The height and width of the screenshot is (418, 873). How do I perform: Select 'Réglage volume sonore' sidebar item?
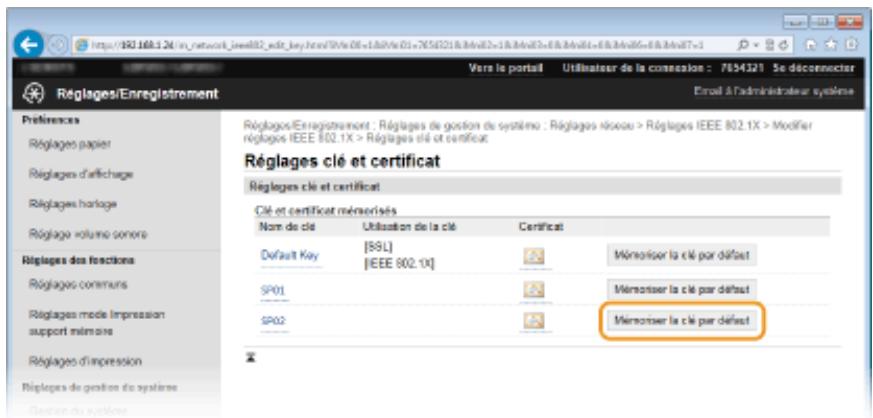[x=88, y=234]
